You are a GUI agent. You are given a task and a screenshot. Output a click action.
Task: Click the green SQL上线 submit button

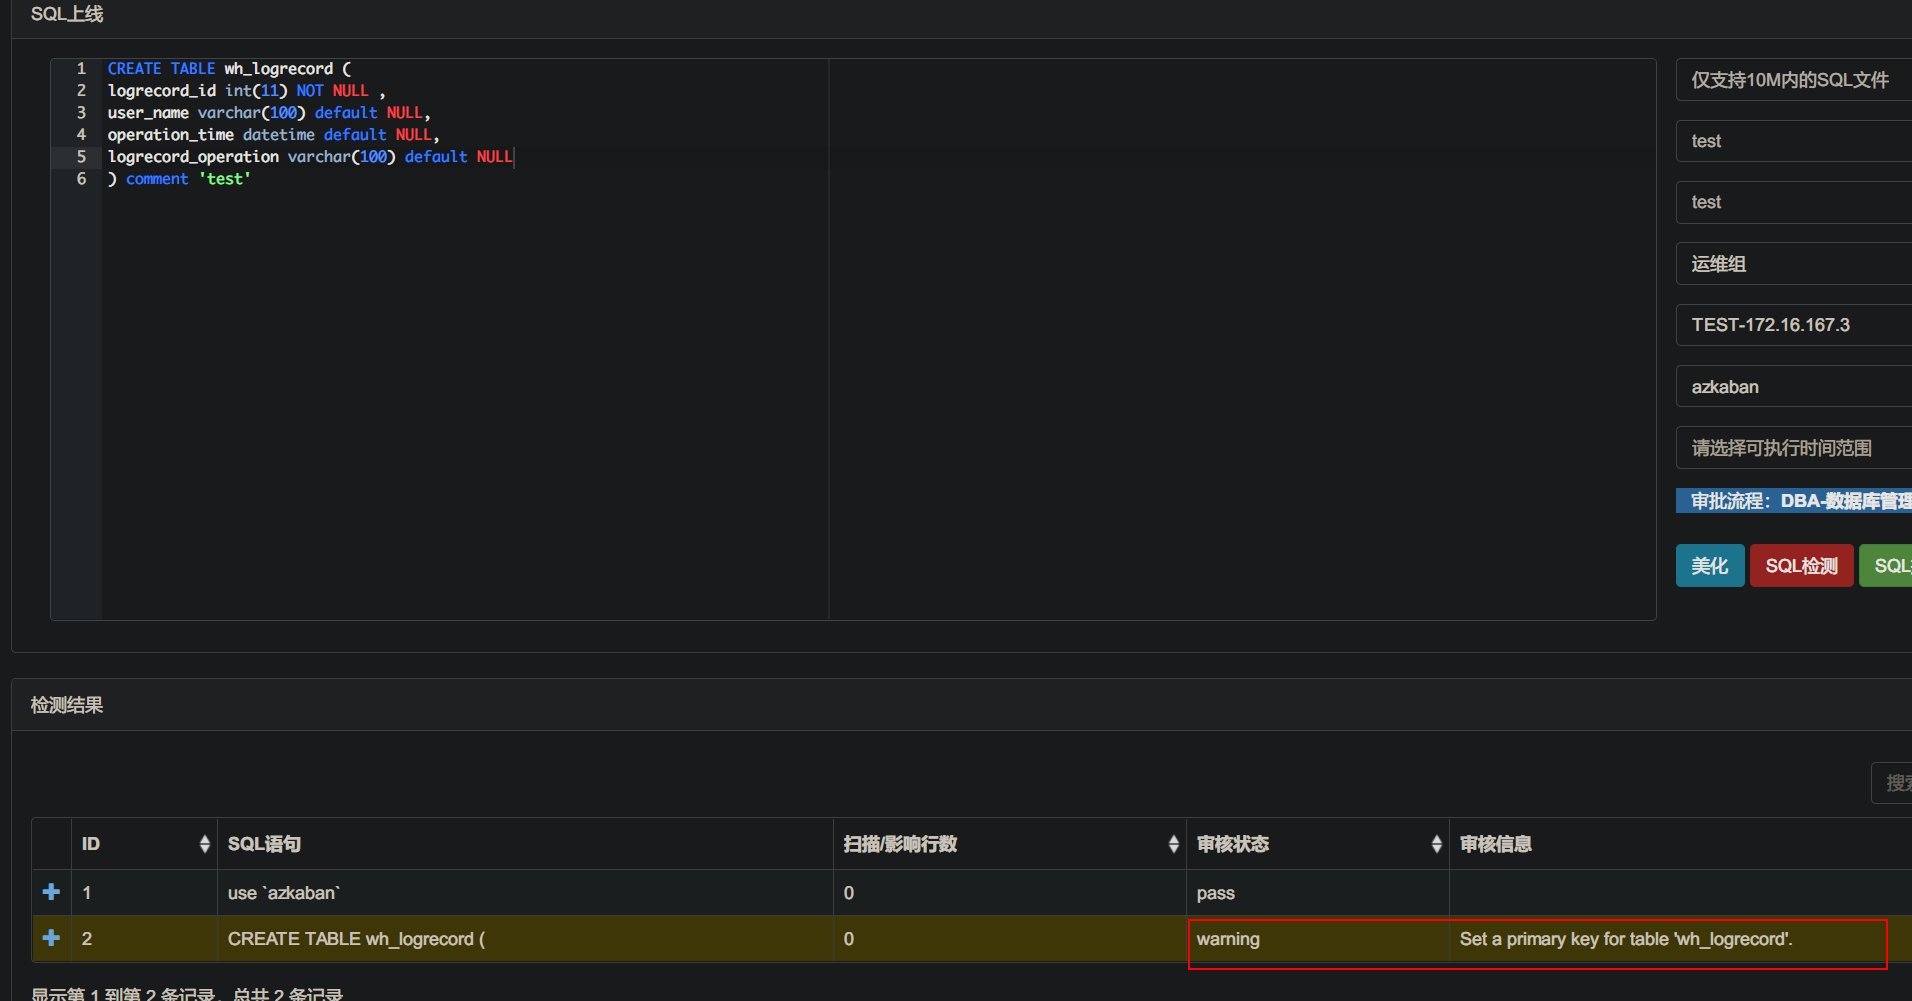(x=1895, y=565)
